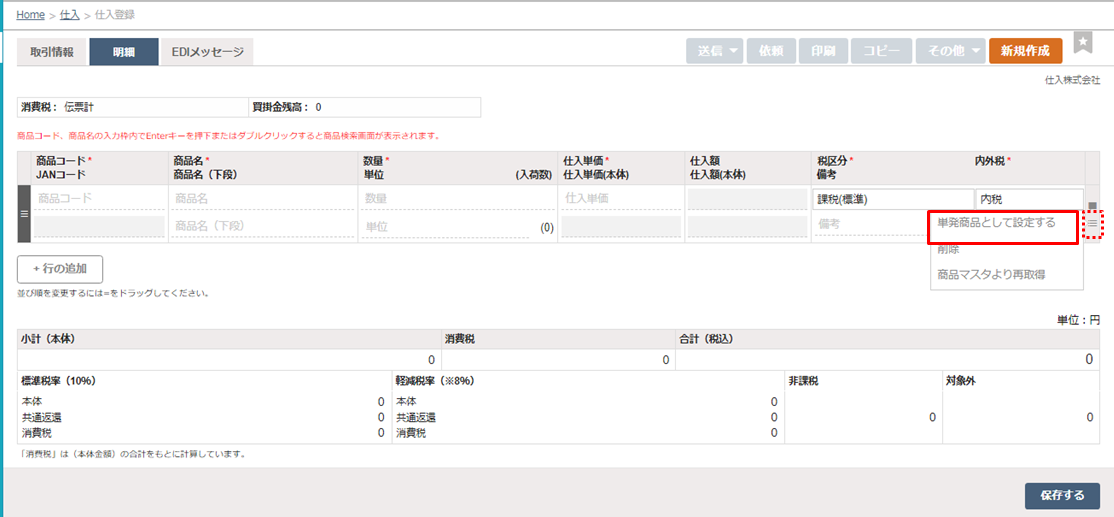Click the star bookmark icon

click(1083, 42)
